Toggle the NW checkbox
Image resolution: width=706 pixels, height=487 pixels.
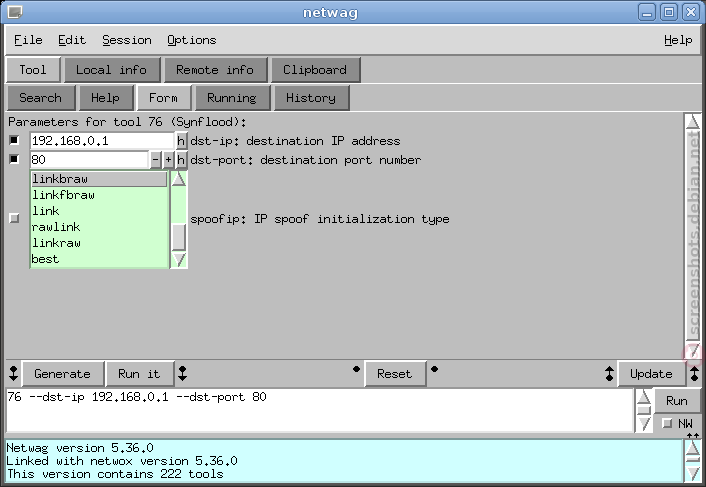tap(667, 424)
